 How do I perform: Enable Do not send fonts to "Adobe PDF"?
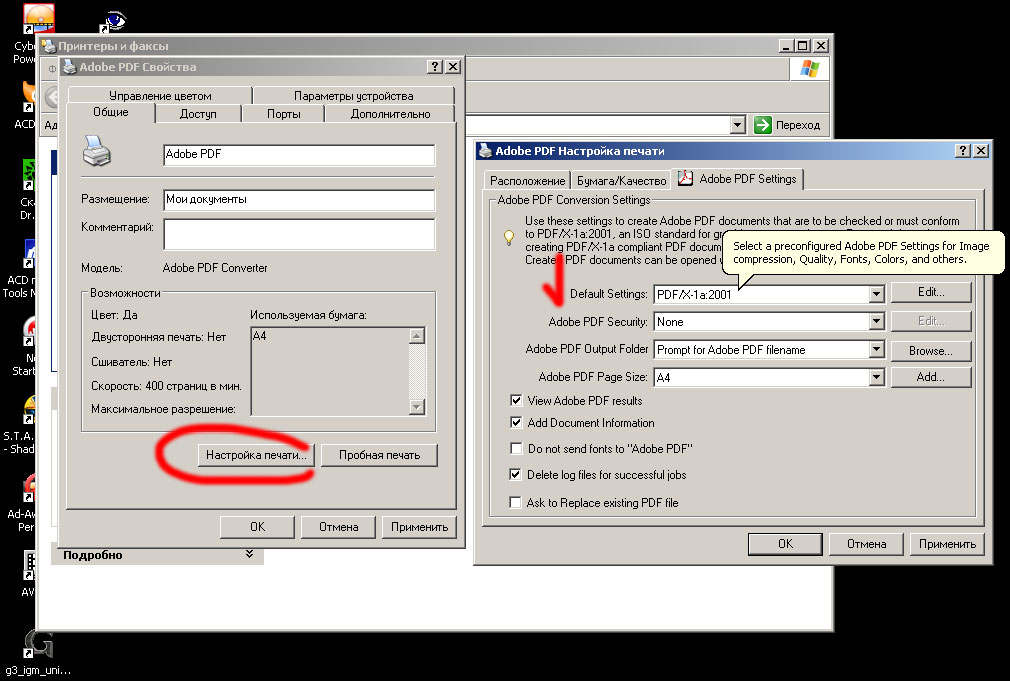[516, 448]
